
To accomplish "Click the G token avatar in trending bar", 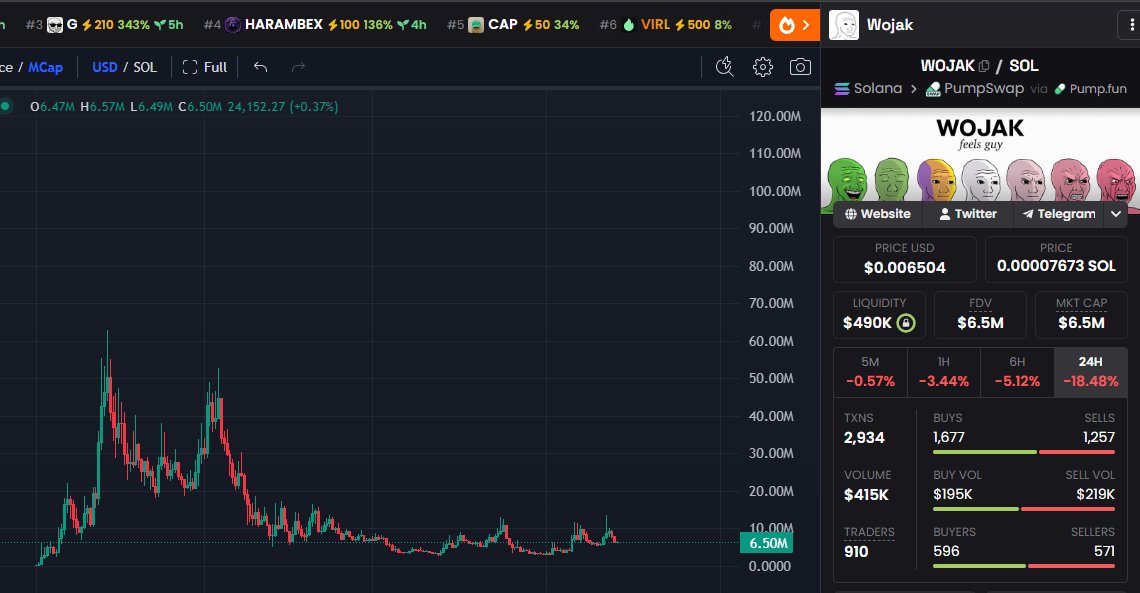I will tap(55, 25).
